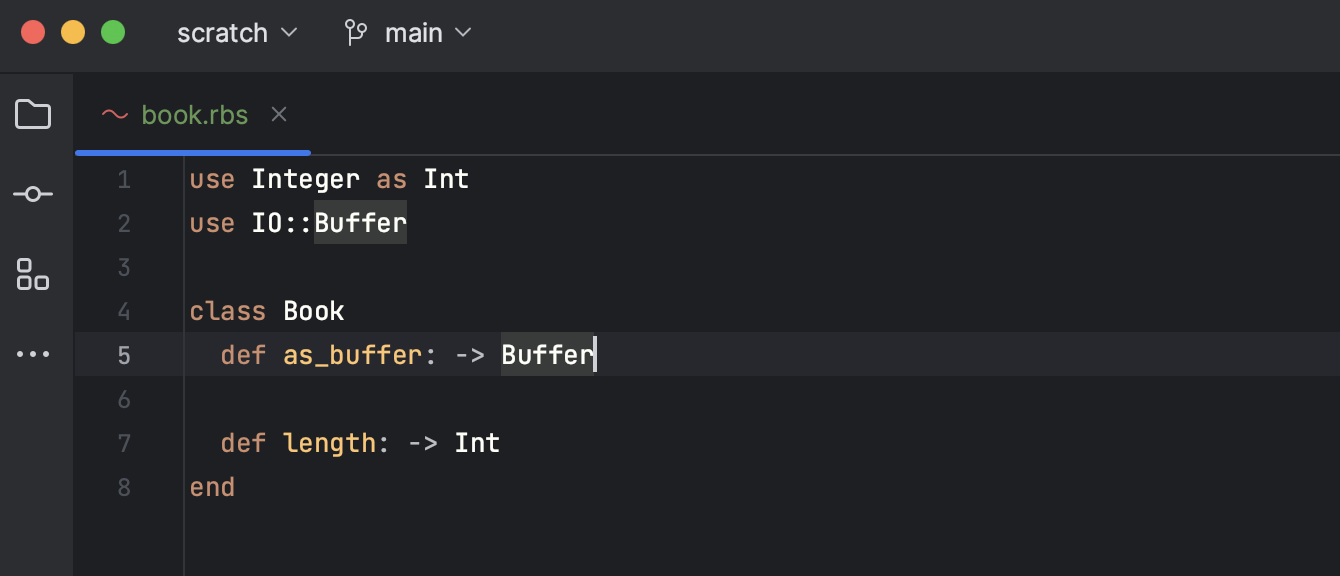The width and height of the screenshot is (1340, 576).
Task: Click line number 5 in the gutter
Action: (124, 356)
